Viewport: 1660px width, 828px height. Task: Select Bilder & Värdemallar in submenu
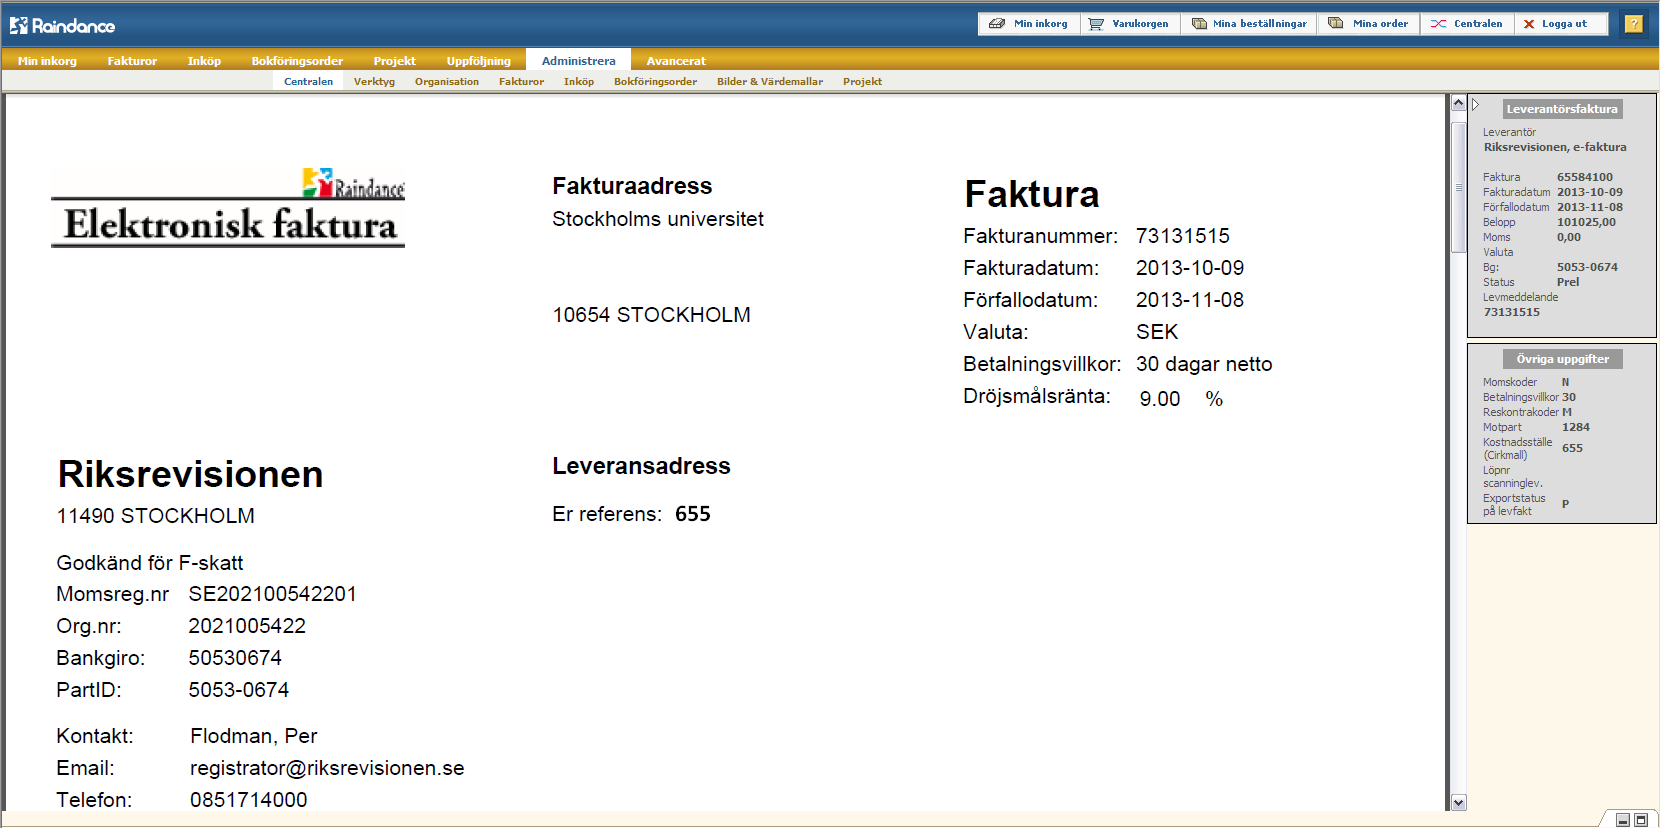point(770,82)
